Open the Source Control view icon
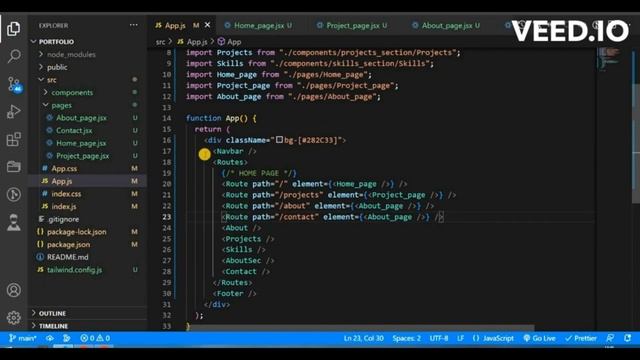The height and width of the screenshot is (360, 640). (x=14, y=84)
